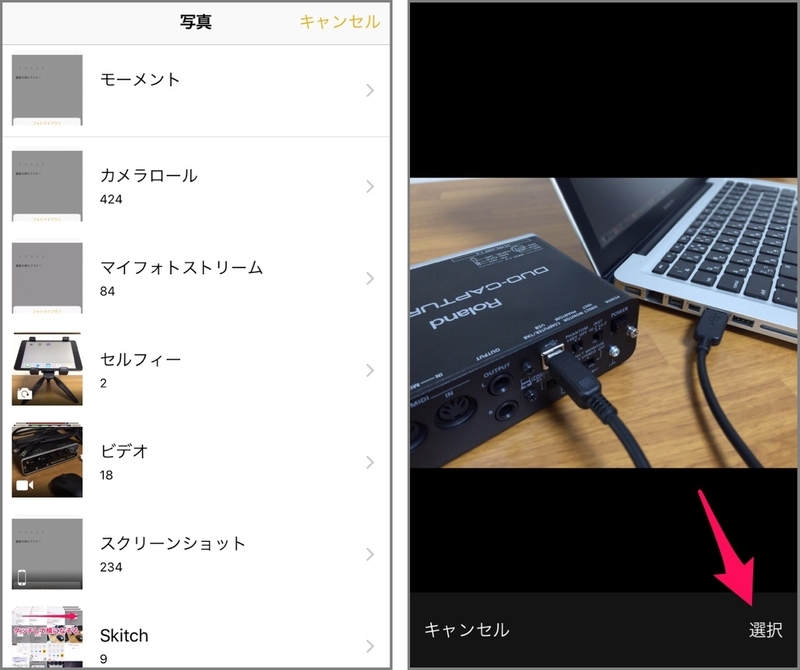The height and width of the screenshot is (670, 800).
Task: Open スクリーンショット via its right chevron
Action: click(369, 554)
